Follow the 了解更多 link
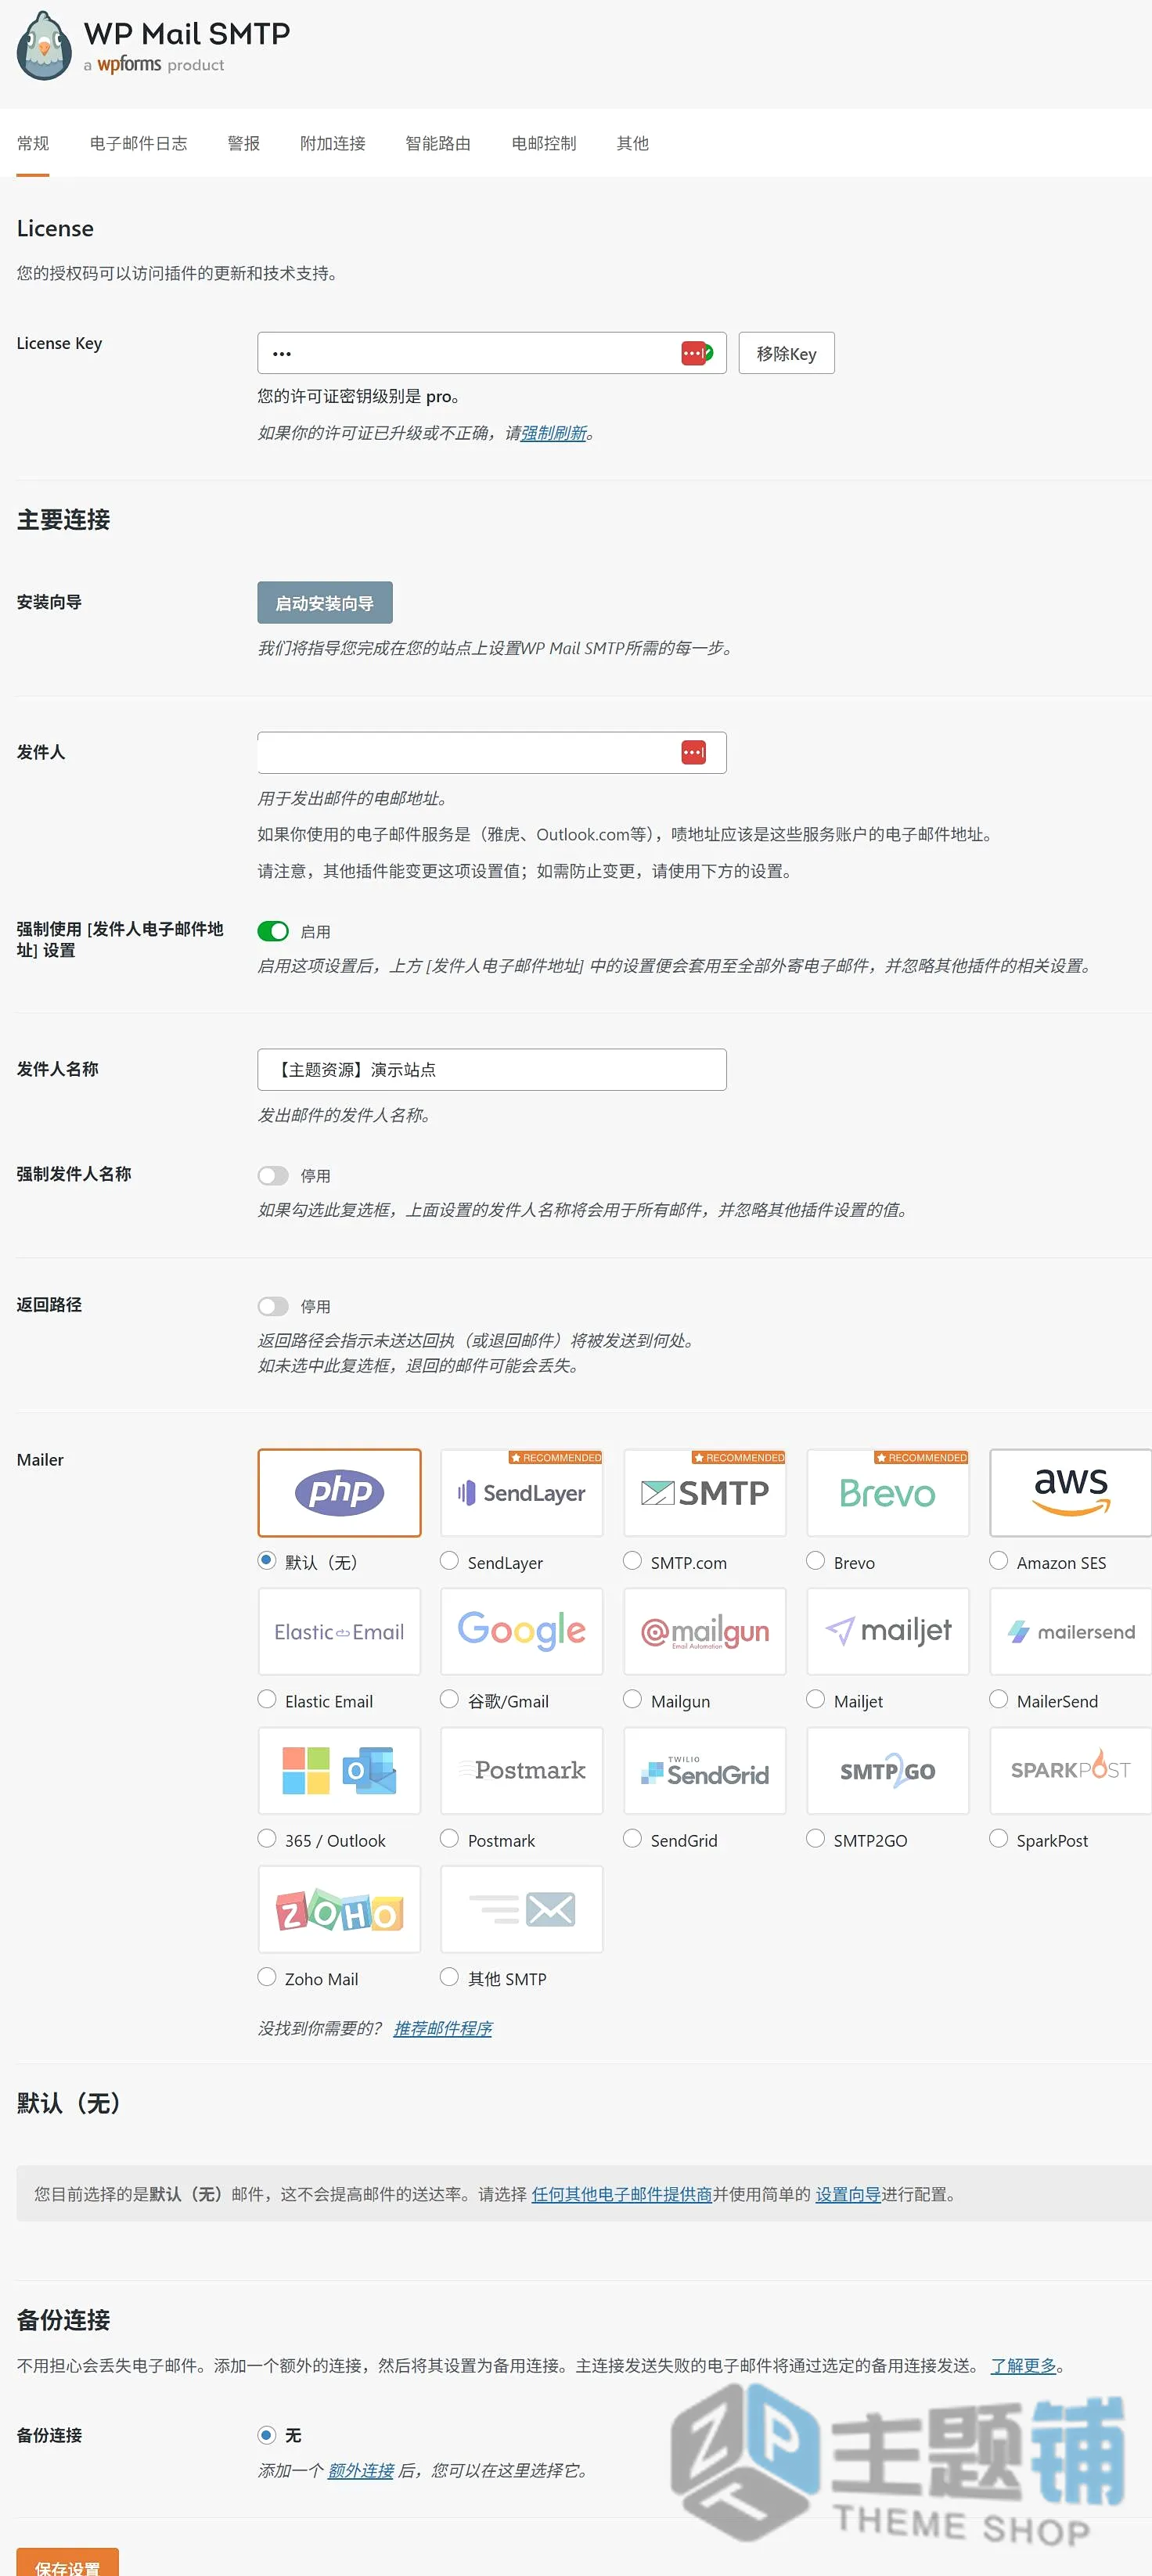The height and width of the screenshot is (2576, 1152). [1023, 2365]
